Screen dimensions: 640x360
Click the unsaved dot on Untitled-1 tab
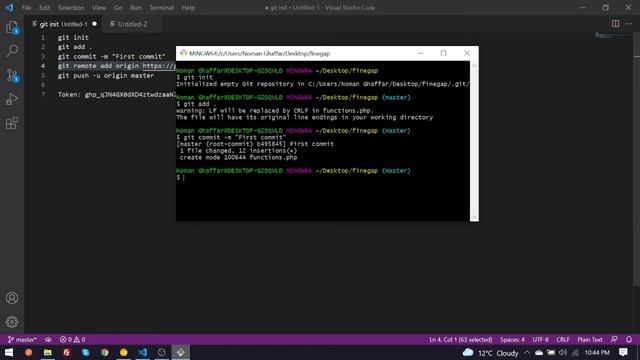click(x=95, y=24)
